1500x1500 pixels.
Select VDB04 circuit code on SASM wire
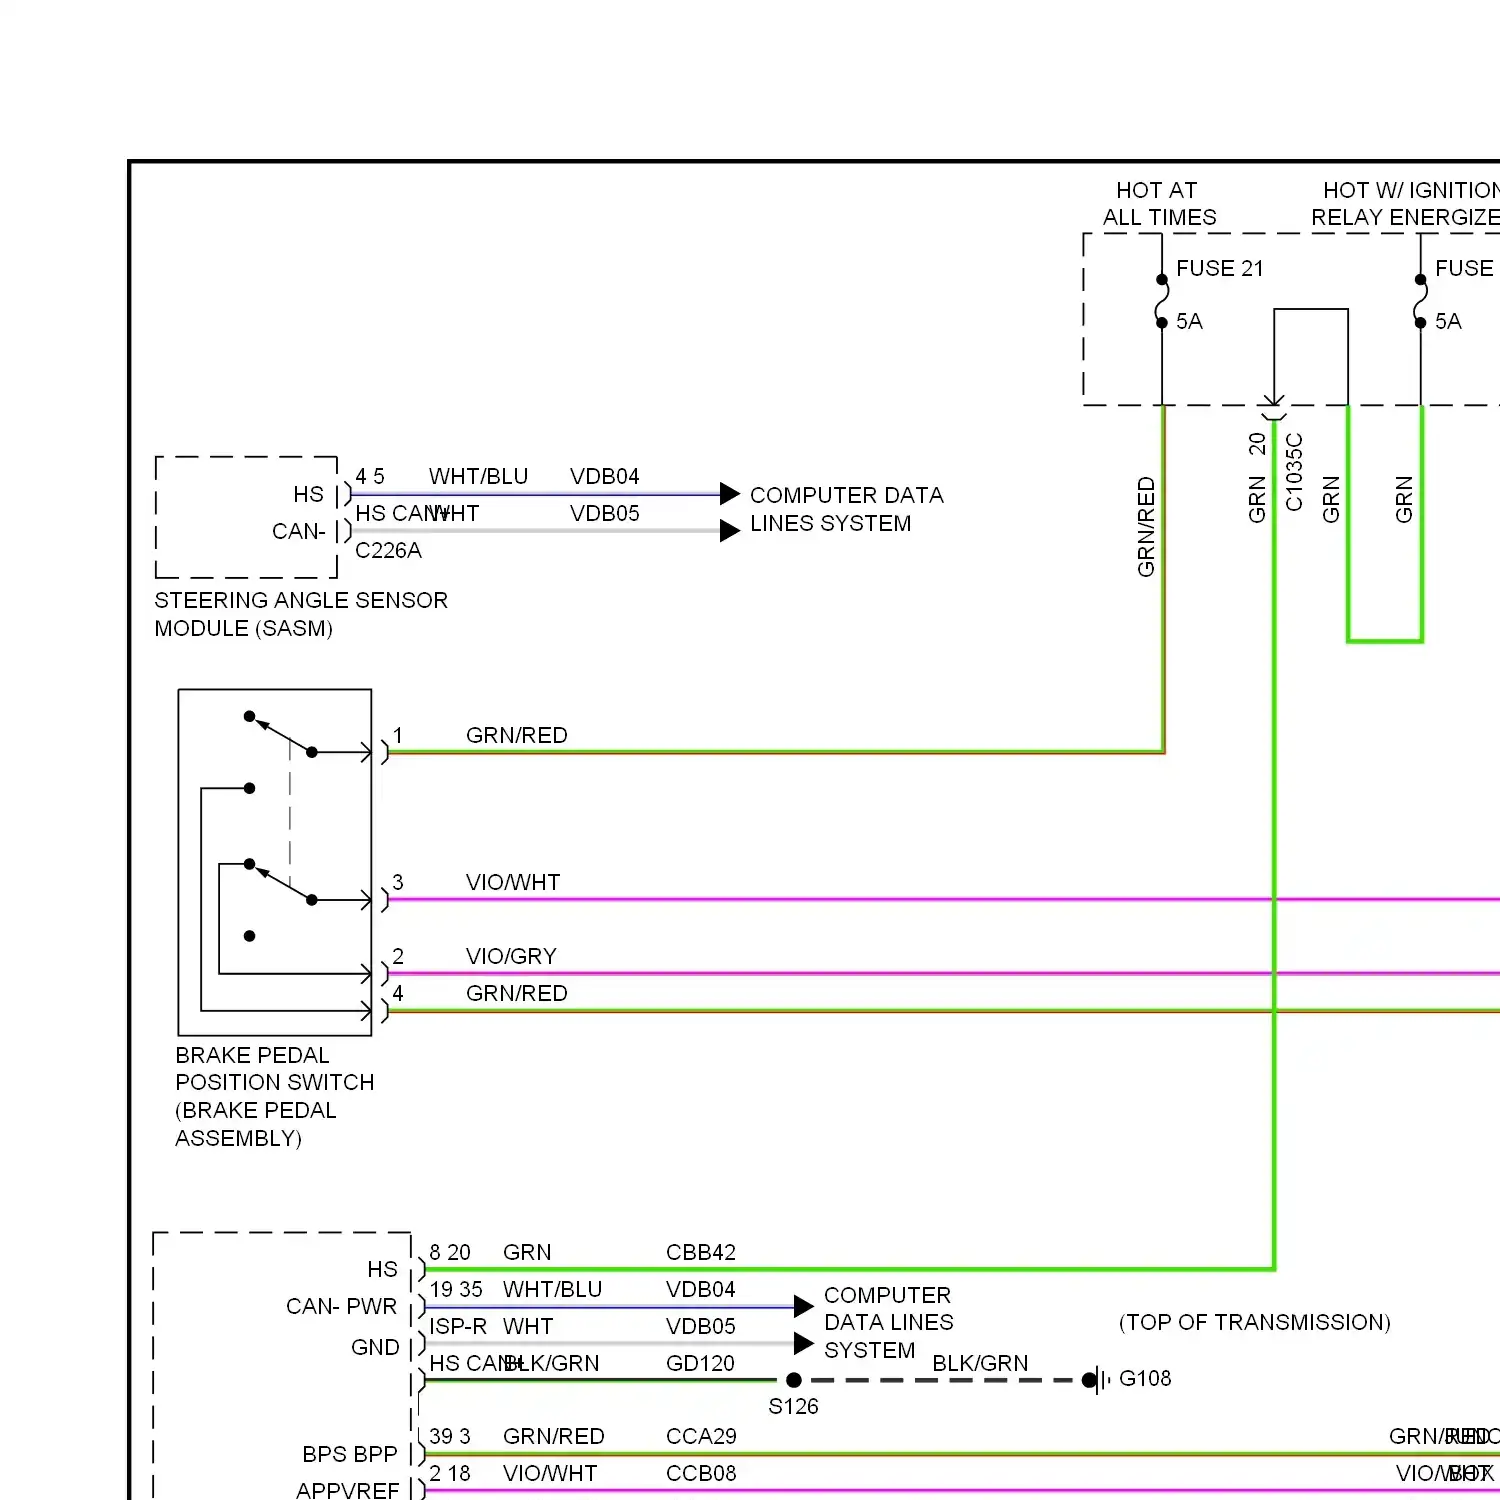604,476
